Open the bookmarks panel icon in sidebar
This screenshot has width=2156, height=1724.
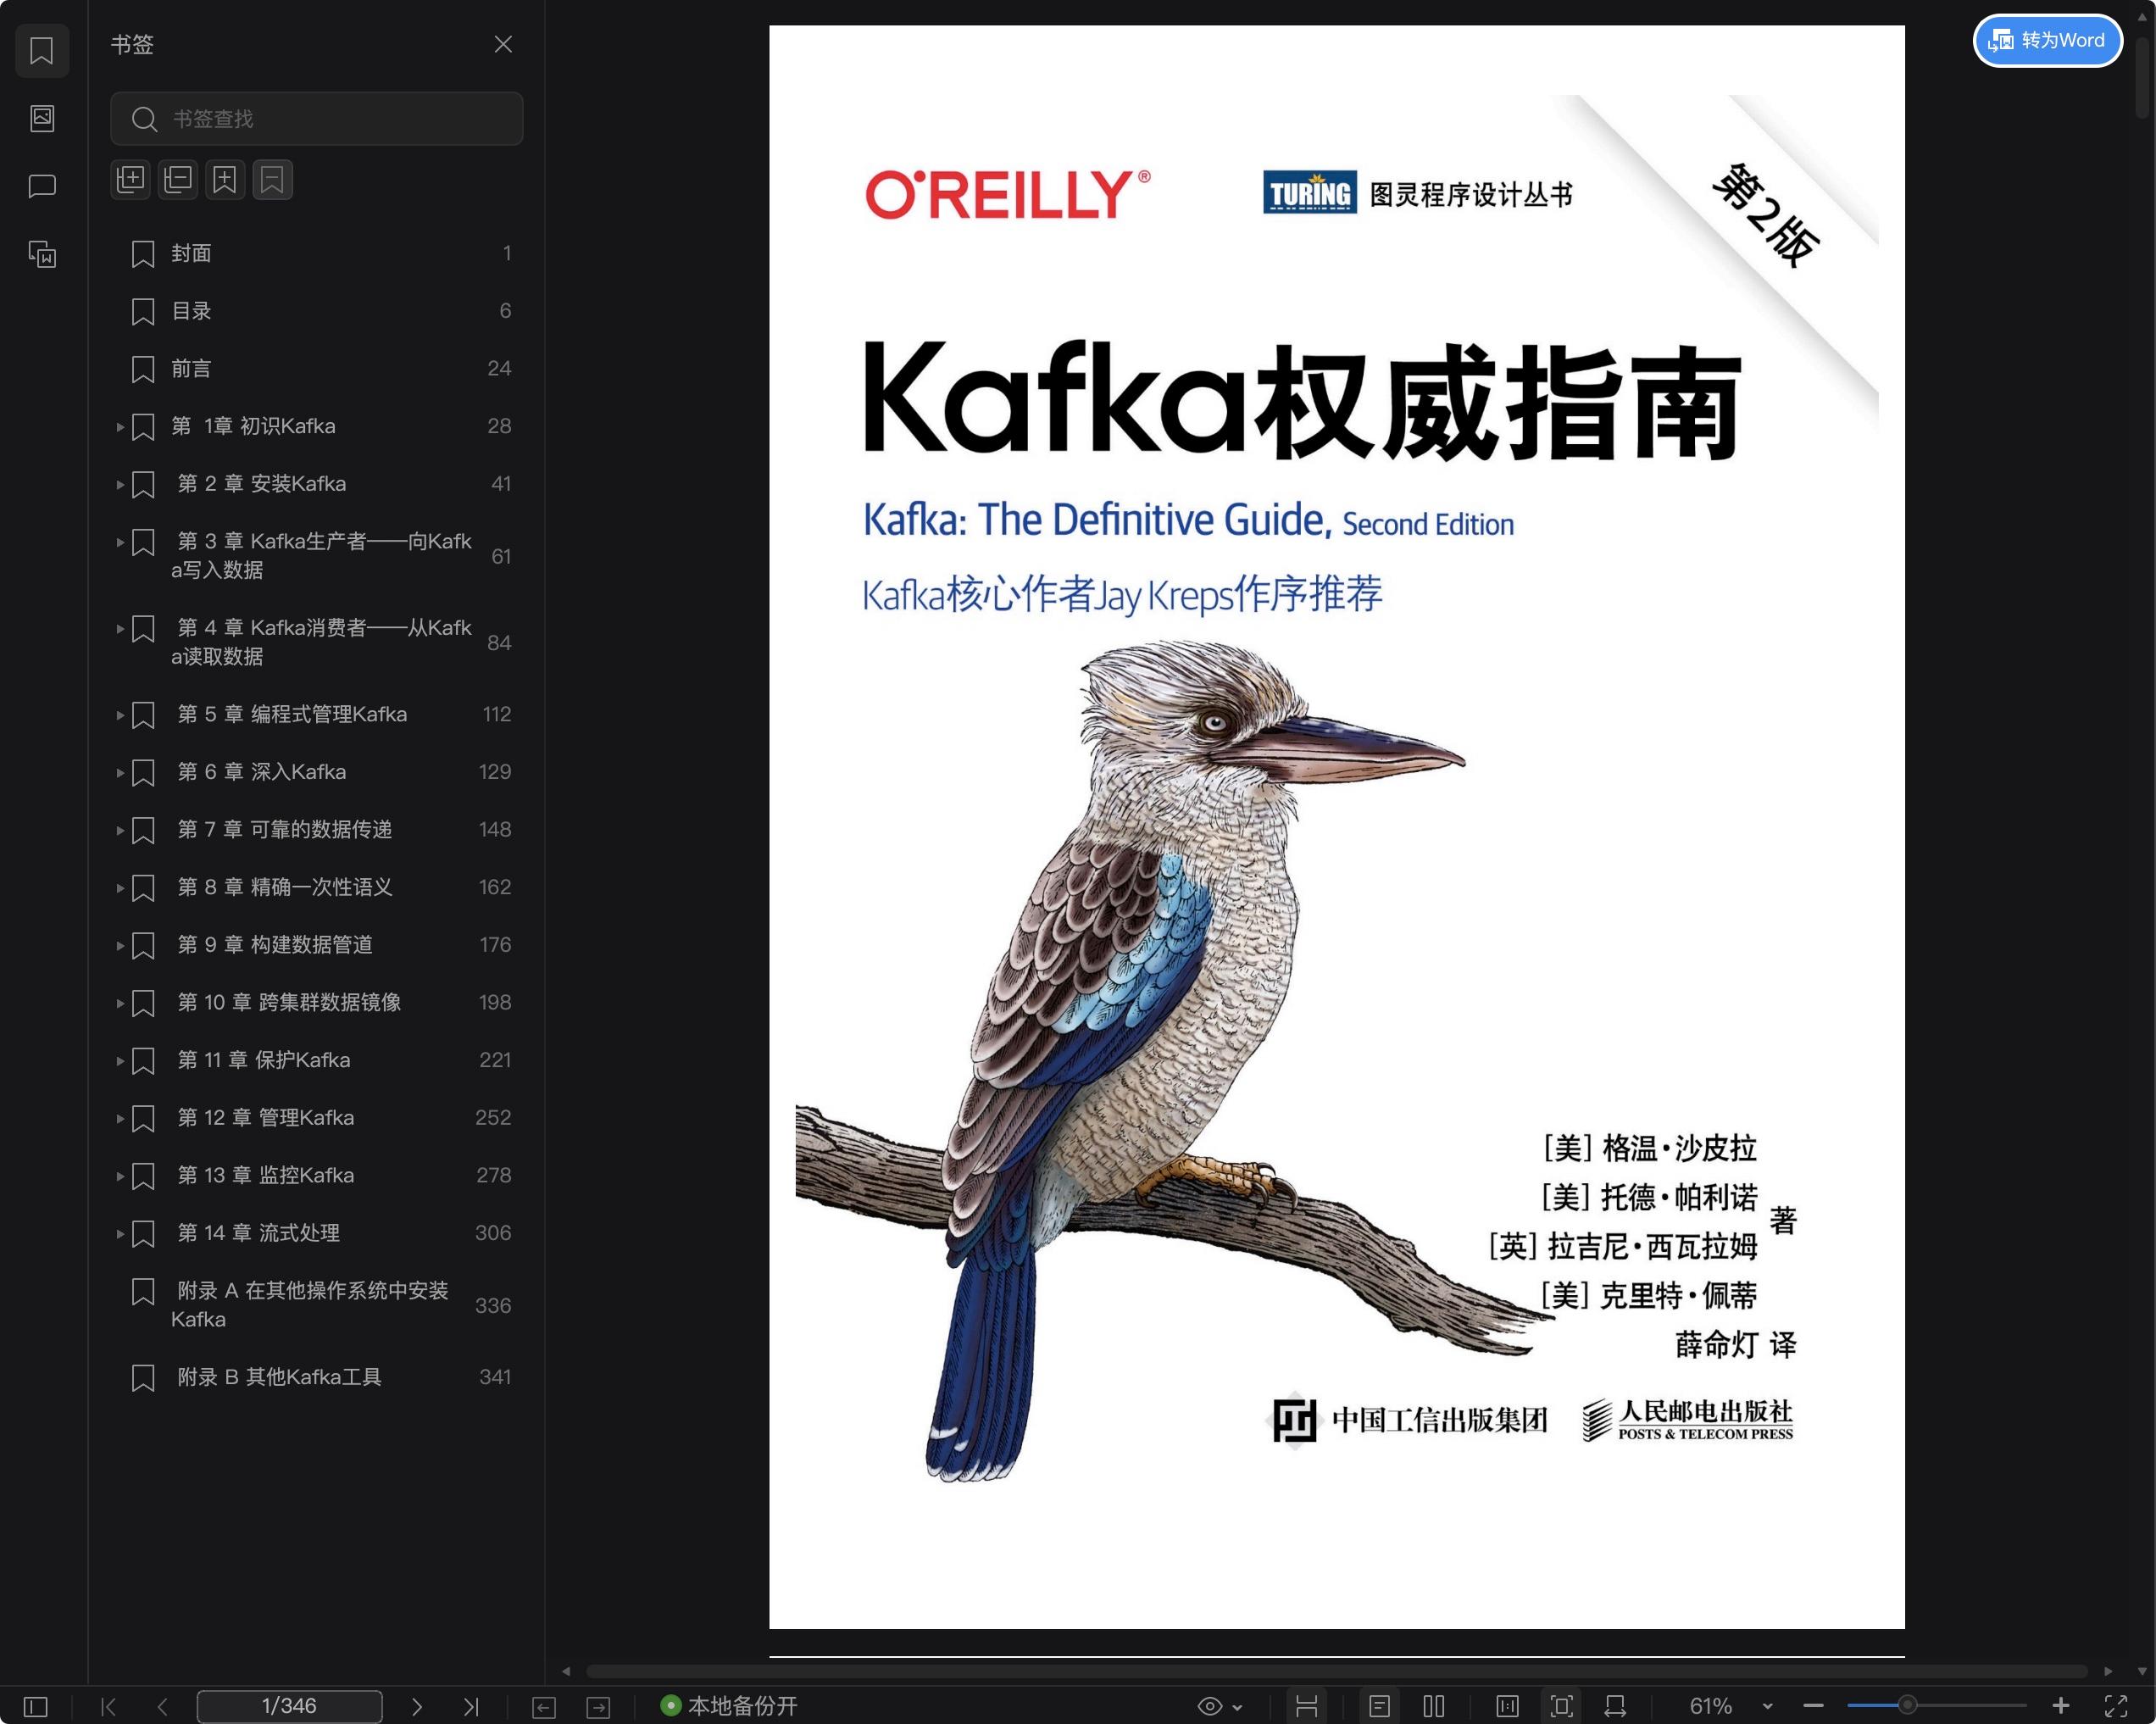point(42,51)
